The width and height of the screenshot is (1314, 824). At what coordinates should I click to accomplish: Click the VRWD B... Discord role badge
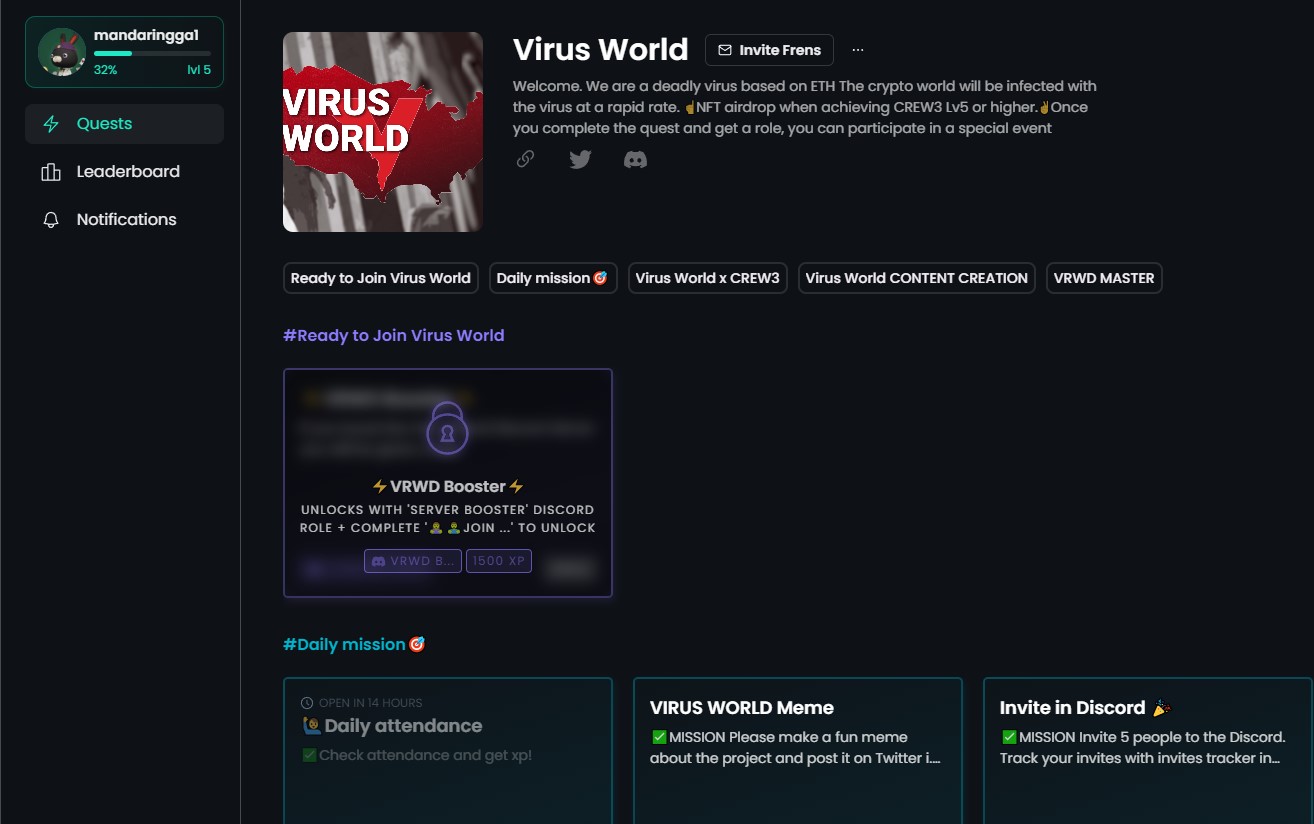pos(413,561)
